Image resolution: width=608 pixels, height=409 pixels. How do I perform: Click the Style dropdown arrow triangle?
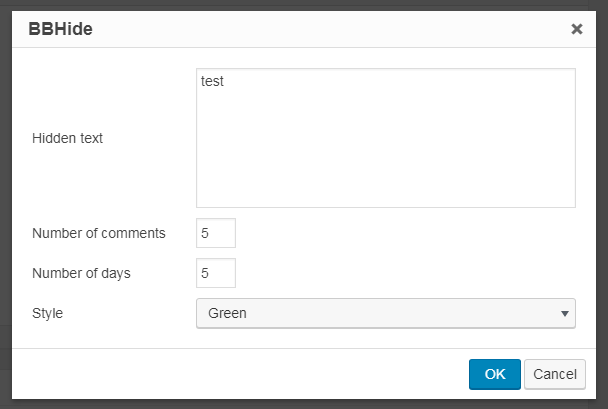pos(565,313)
